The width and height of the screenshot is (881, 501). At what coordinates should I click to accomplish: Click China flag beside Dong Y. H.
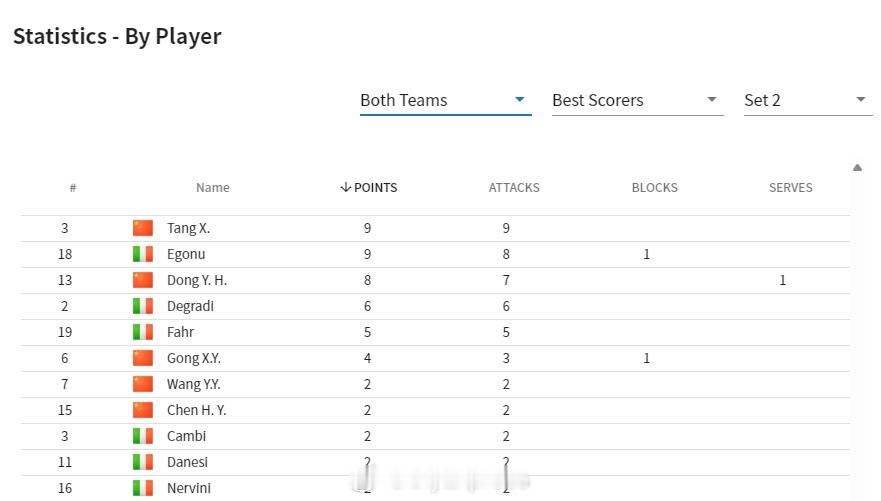[x=143, y=280]
